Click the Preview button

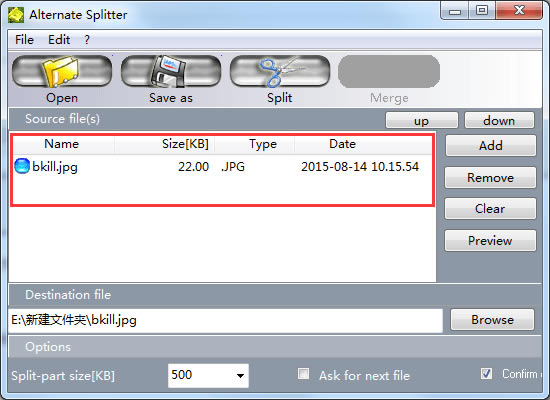(490, 240)
